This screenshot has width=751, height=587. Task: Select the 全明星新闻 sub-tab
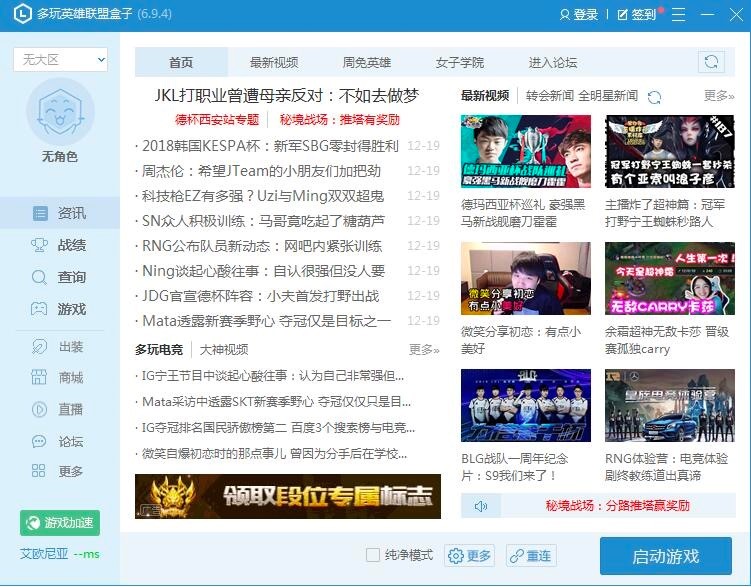(608, 96)
